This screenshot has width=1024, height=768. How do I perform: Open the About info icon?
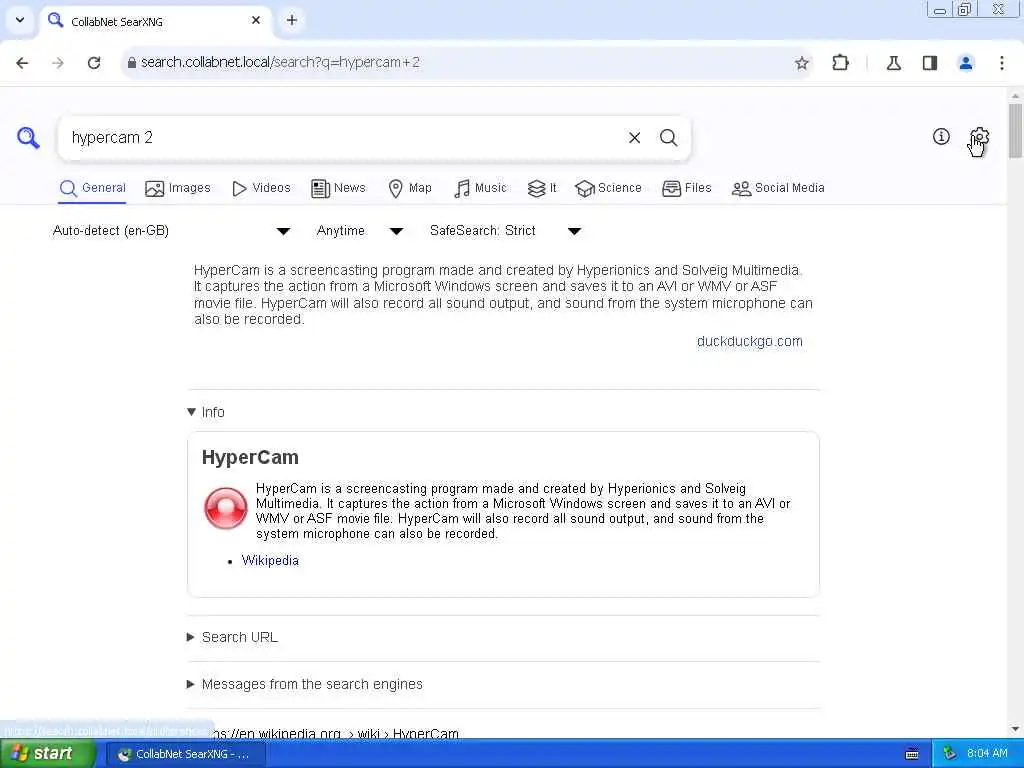(941, 136)
